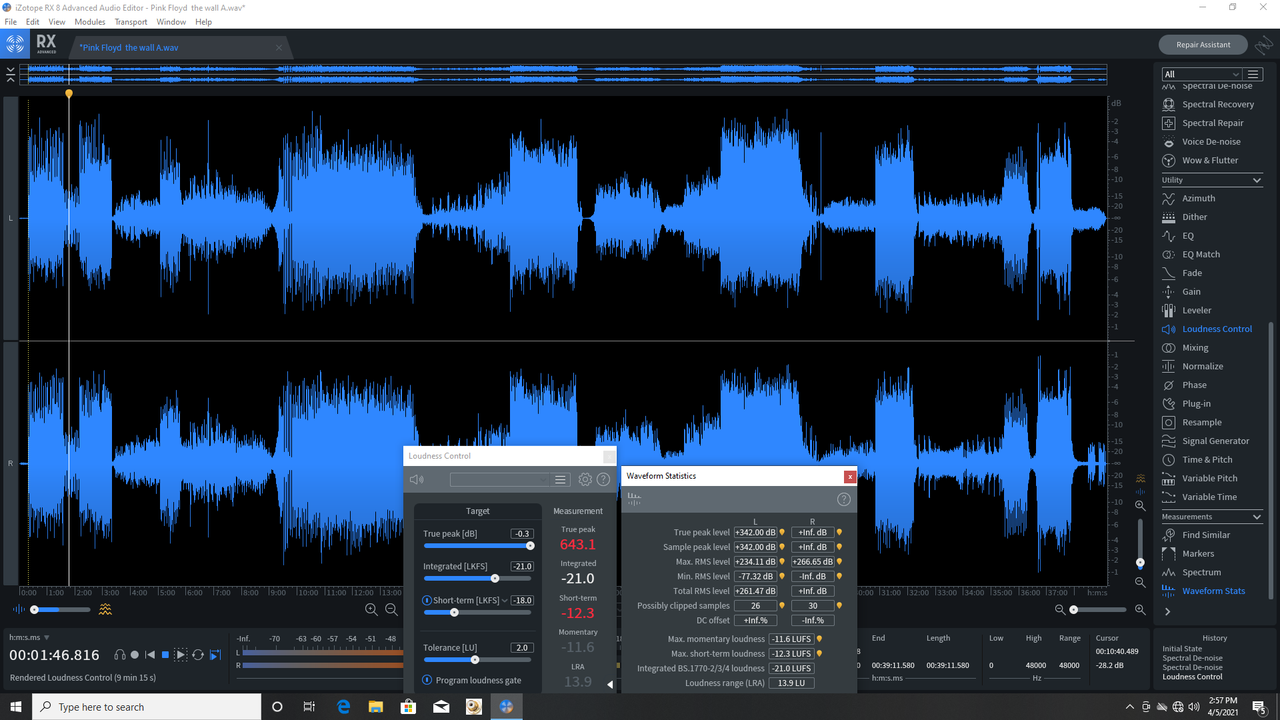Viewport: 1280px width, 720px height.
Task: Open the Gain module
Action: 1182,292
